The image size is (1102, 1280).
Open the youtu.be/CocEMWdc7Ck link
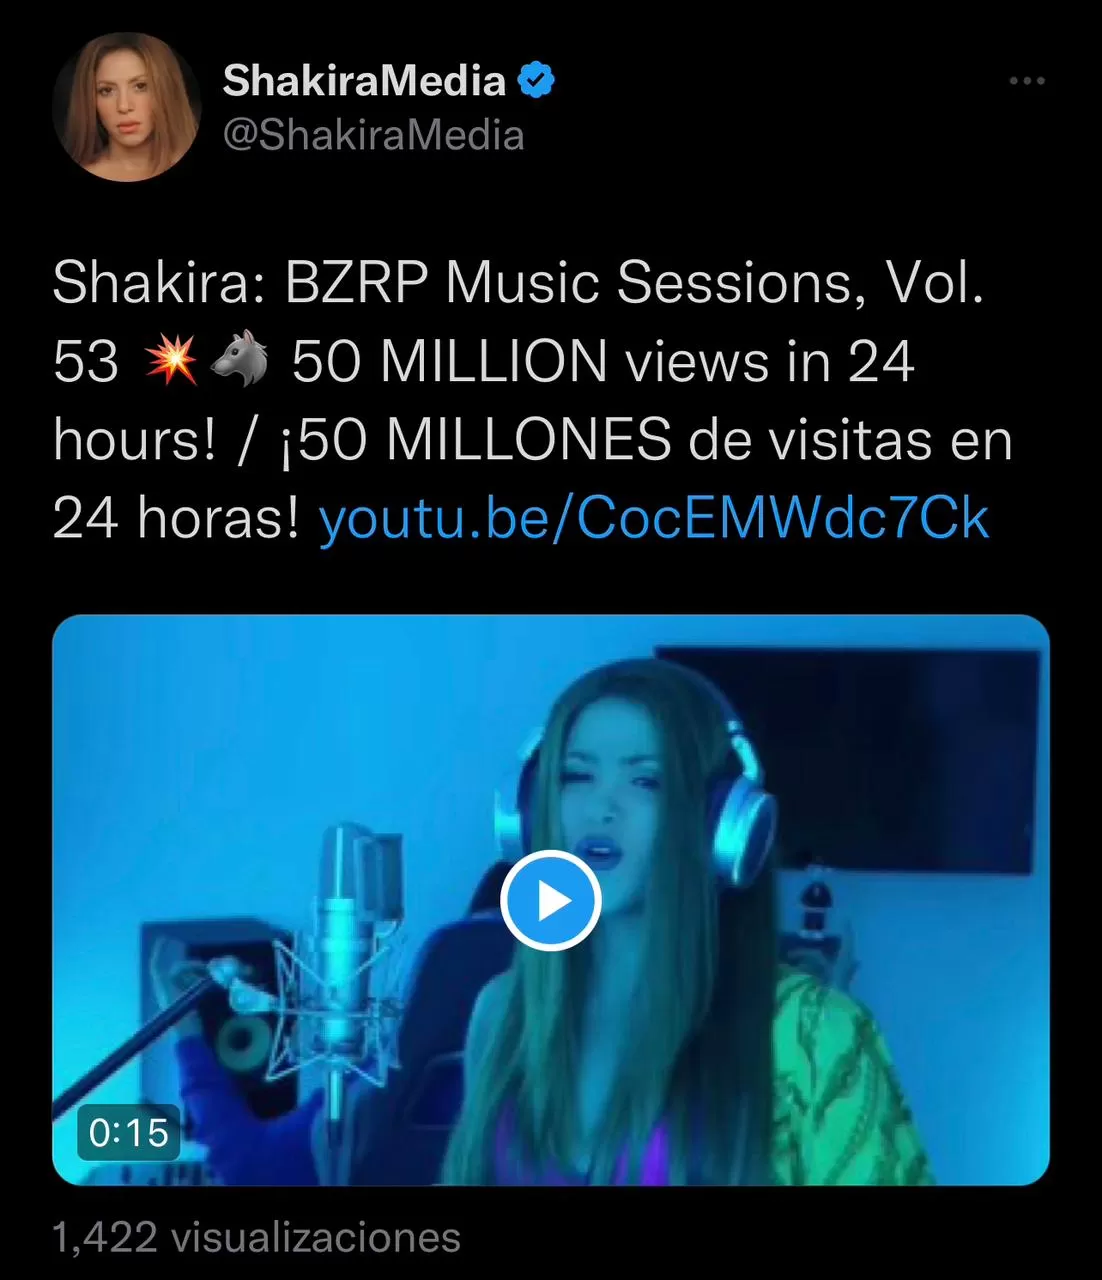pos(654,519)
